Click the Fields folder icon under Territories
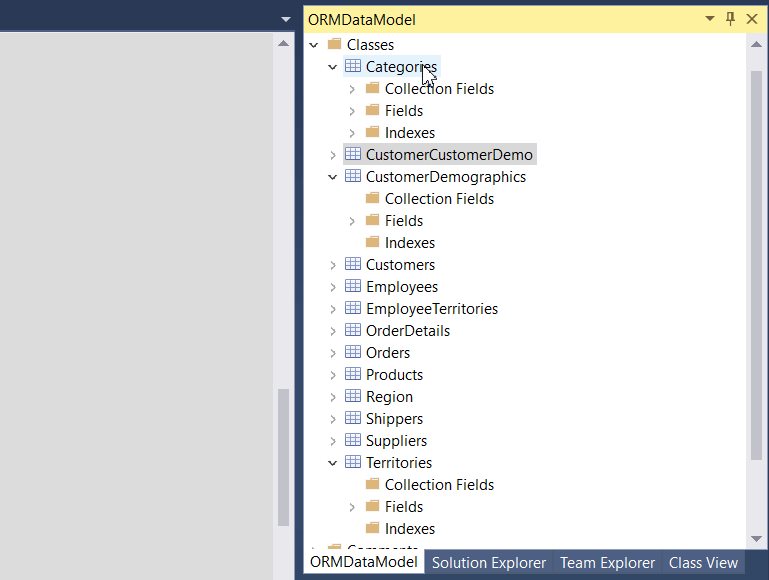769x580 pixels. (x=373, y=506)
